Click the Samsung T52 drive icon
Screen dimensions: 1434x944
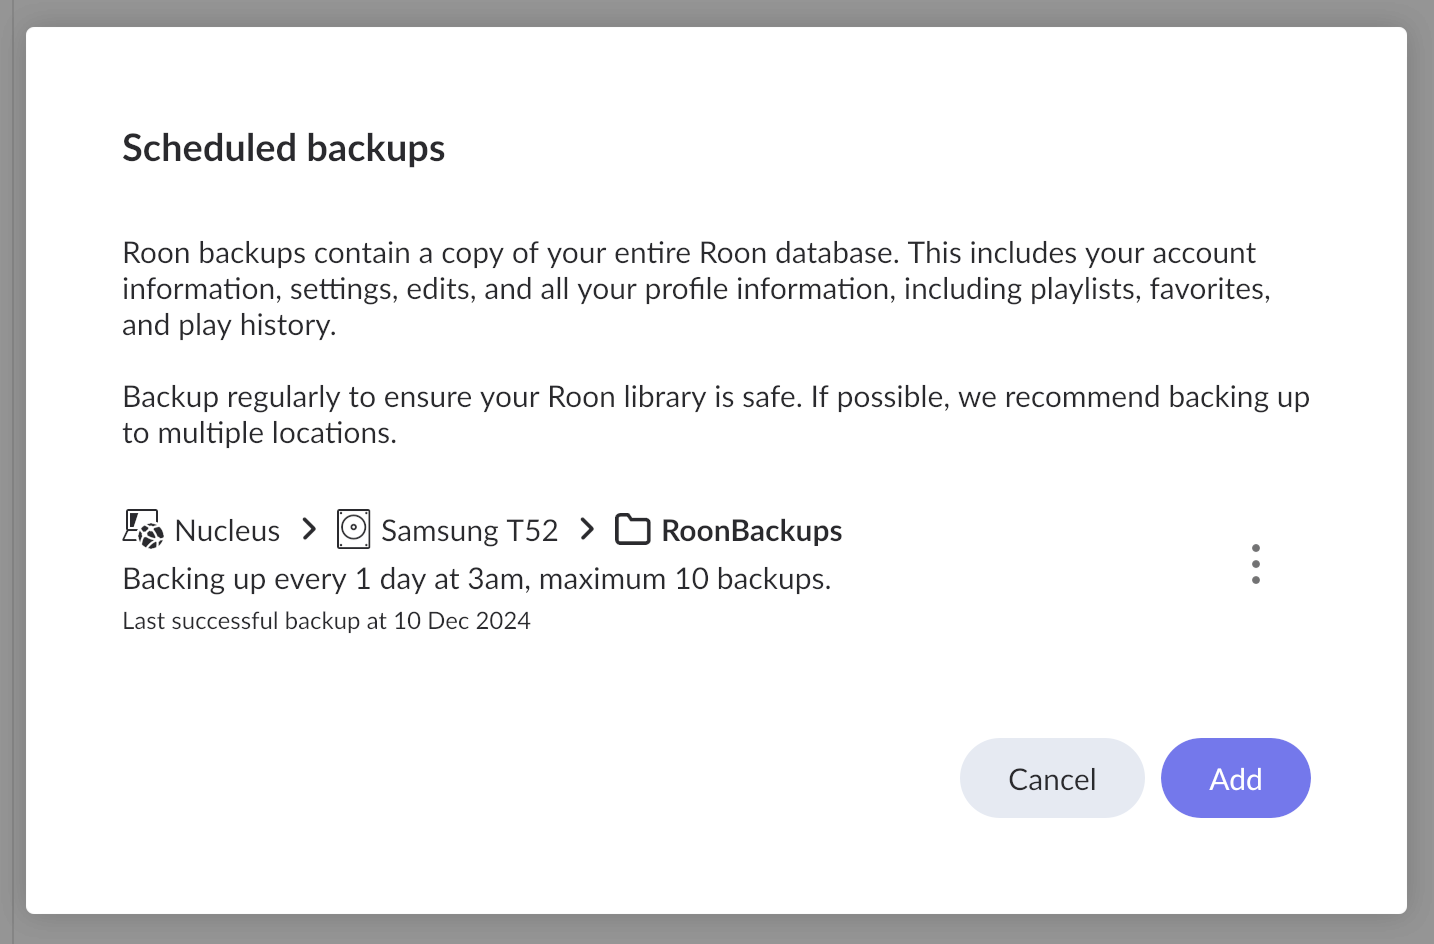pos(353,529)
